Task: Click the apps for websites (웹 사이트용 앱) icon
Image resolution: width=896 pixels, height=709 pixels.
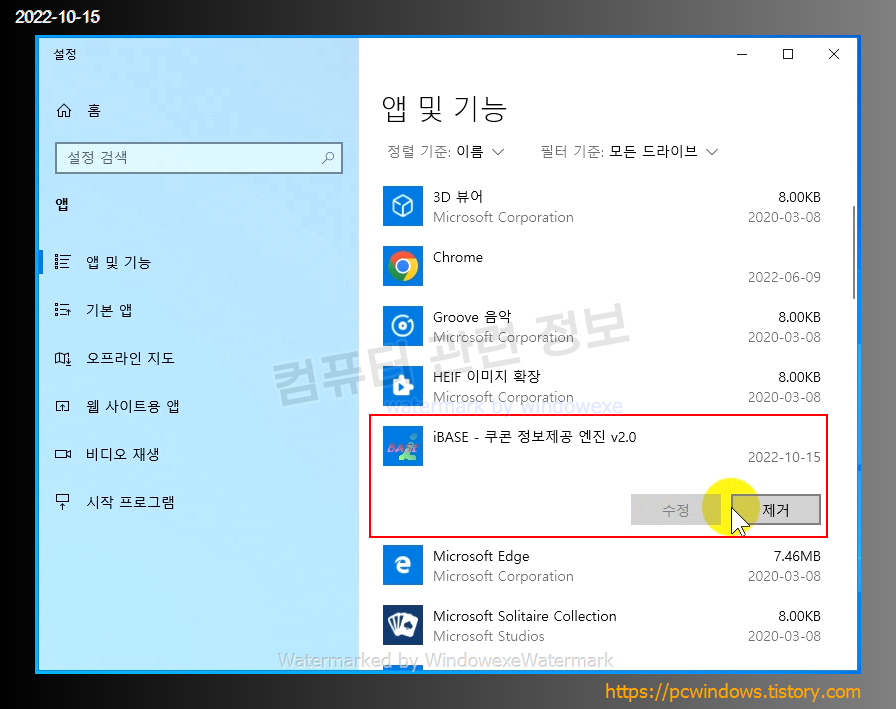Action: click(62, 406)
